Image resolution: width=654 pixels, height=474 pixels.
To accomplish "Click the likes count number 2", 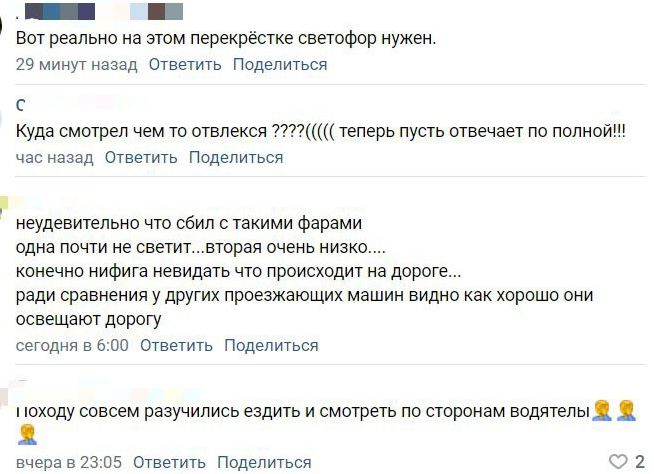I will pos(640,461).
